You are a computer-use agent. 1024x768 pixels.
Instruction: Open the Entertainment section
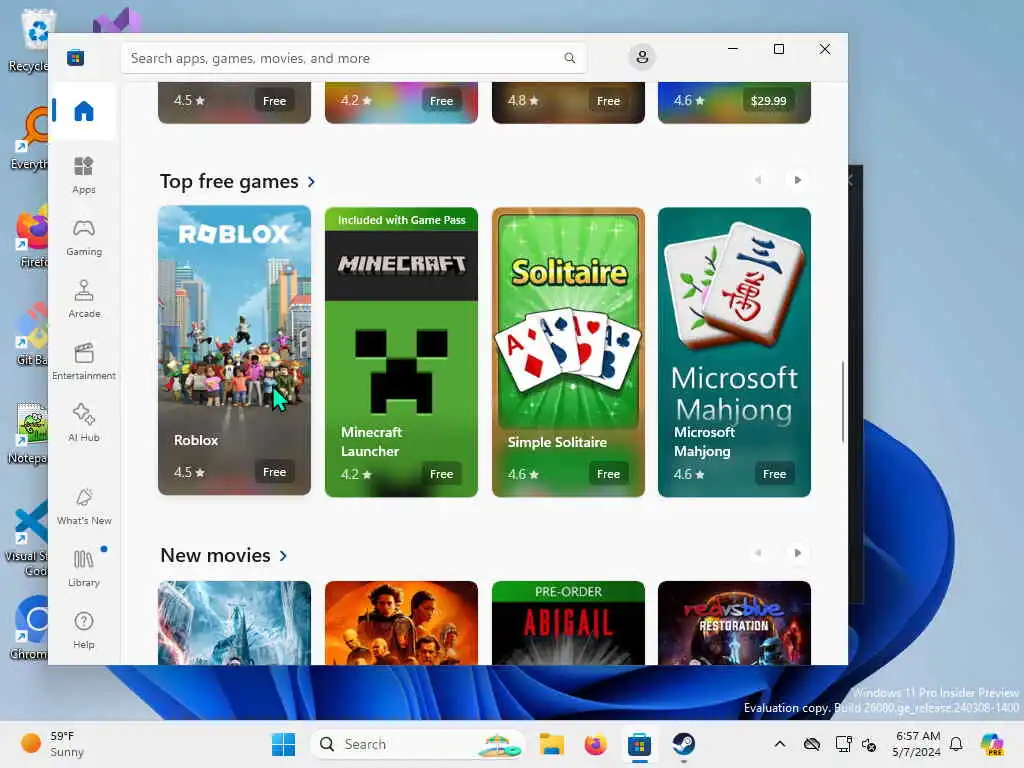coord(84,361)
